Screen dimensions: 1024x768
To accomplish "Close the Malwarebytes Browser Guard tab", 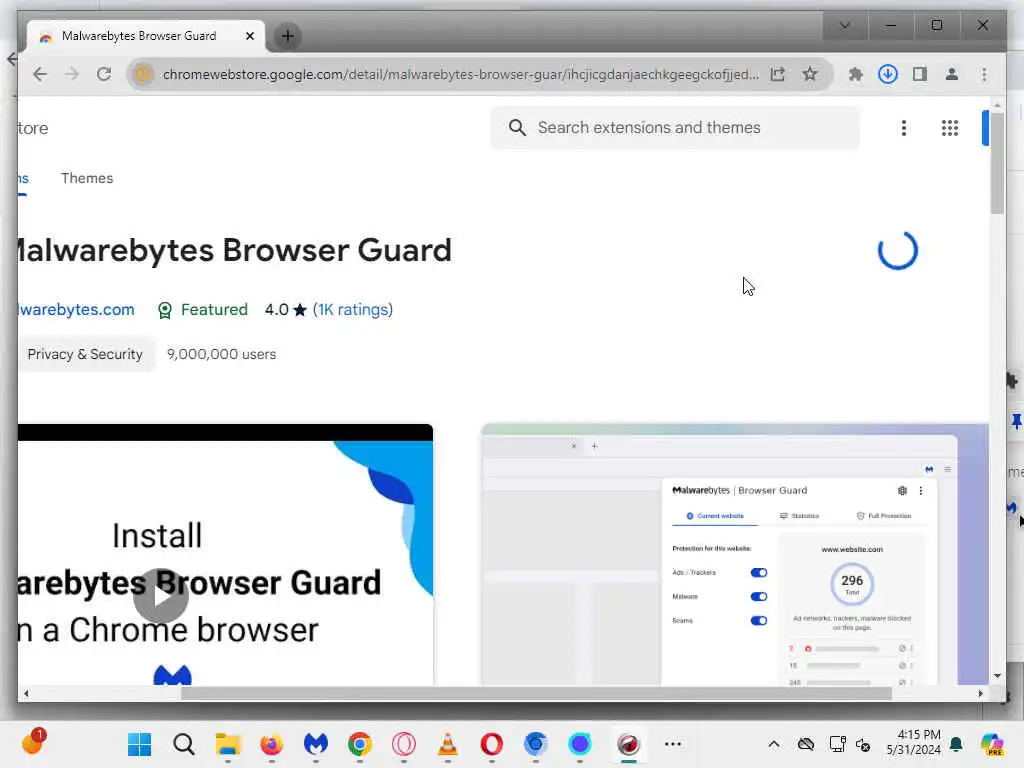I will (x=249, y=36).
